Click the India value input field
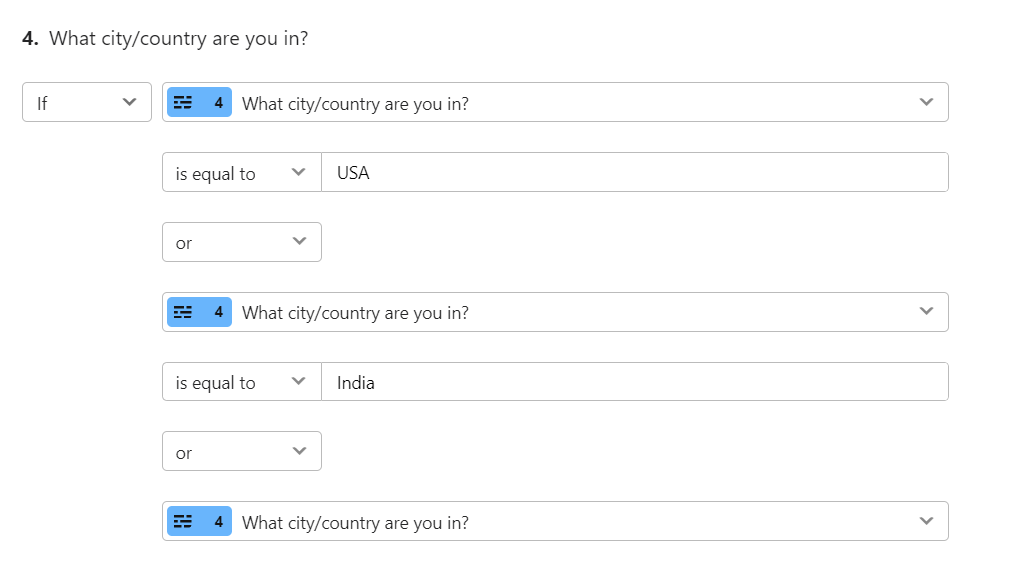This screenshot has height=562, width=1012. pos(635,381)
